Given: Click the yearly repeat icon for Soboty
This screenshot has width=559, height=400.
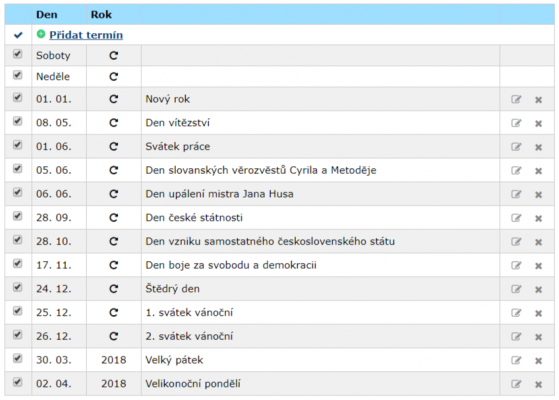Looking at the screenshot, I should (x=113, y=56).
